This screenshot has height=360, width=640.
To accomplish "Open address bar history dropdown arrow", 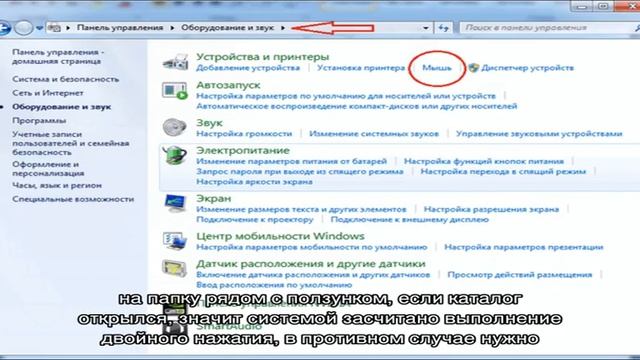I will (x=426, y=28).
